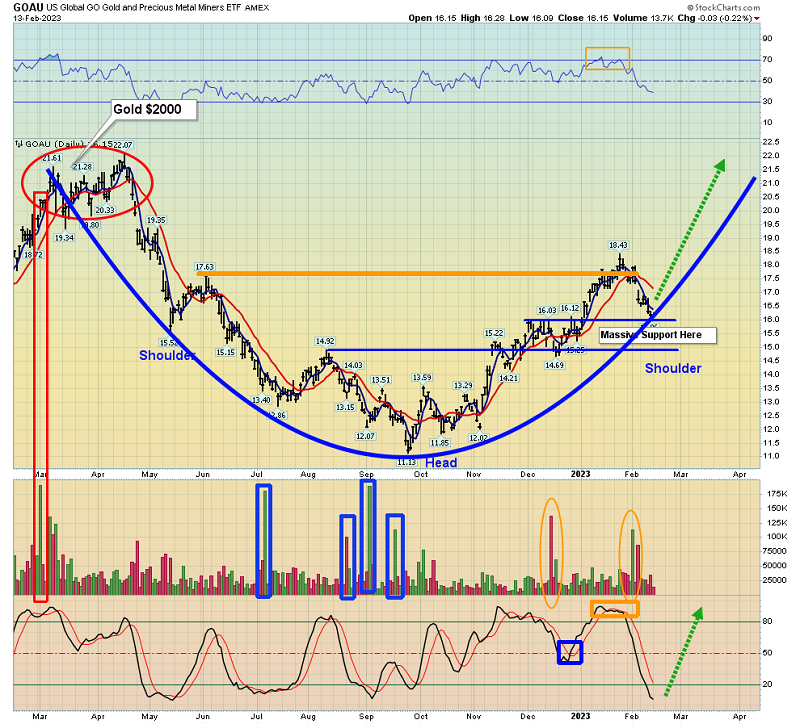Click the 13.29 price label
Viewport: 800px width, 724px height.
[463, 386]
